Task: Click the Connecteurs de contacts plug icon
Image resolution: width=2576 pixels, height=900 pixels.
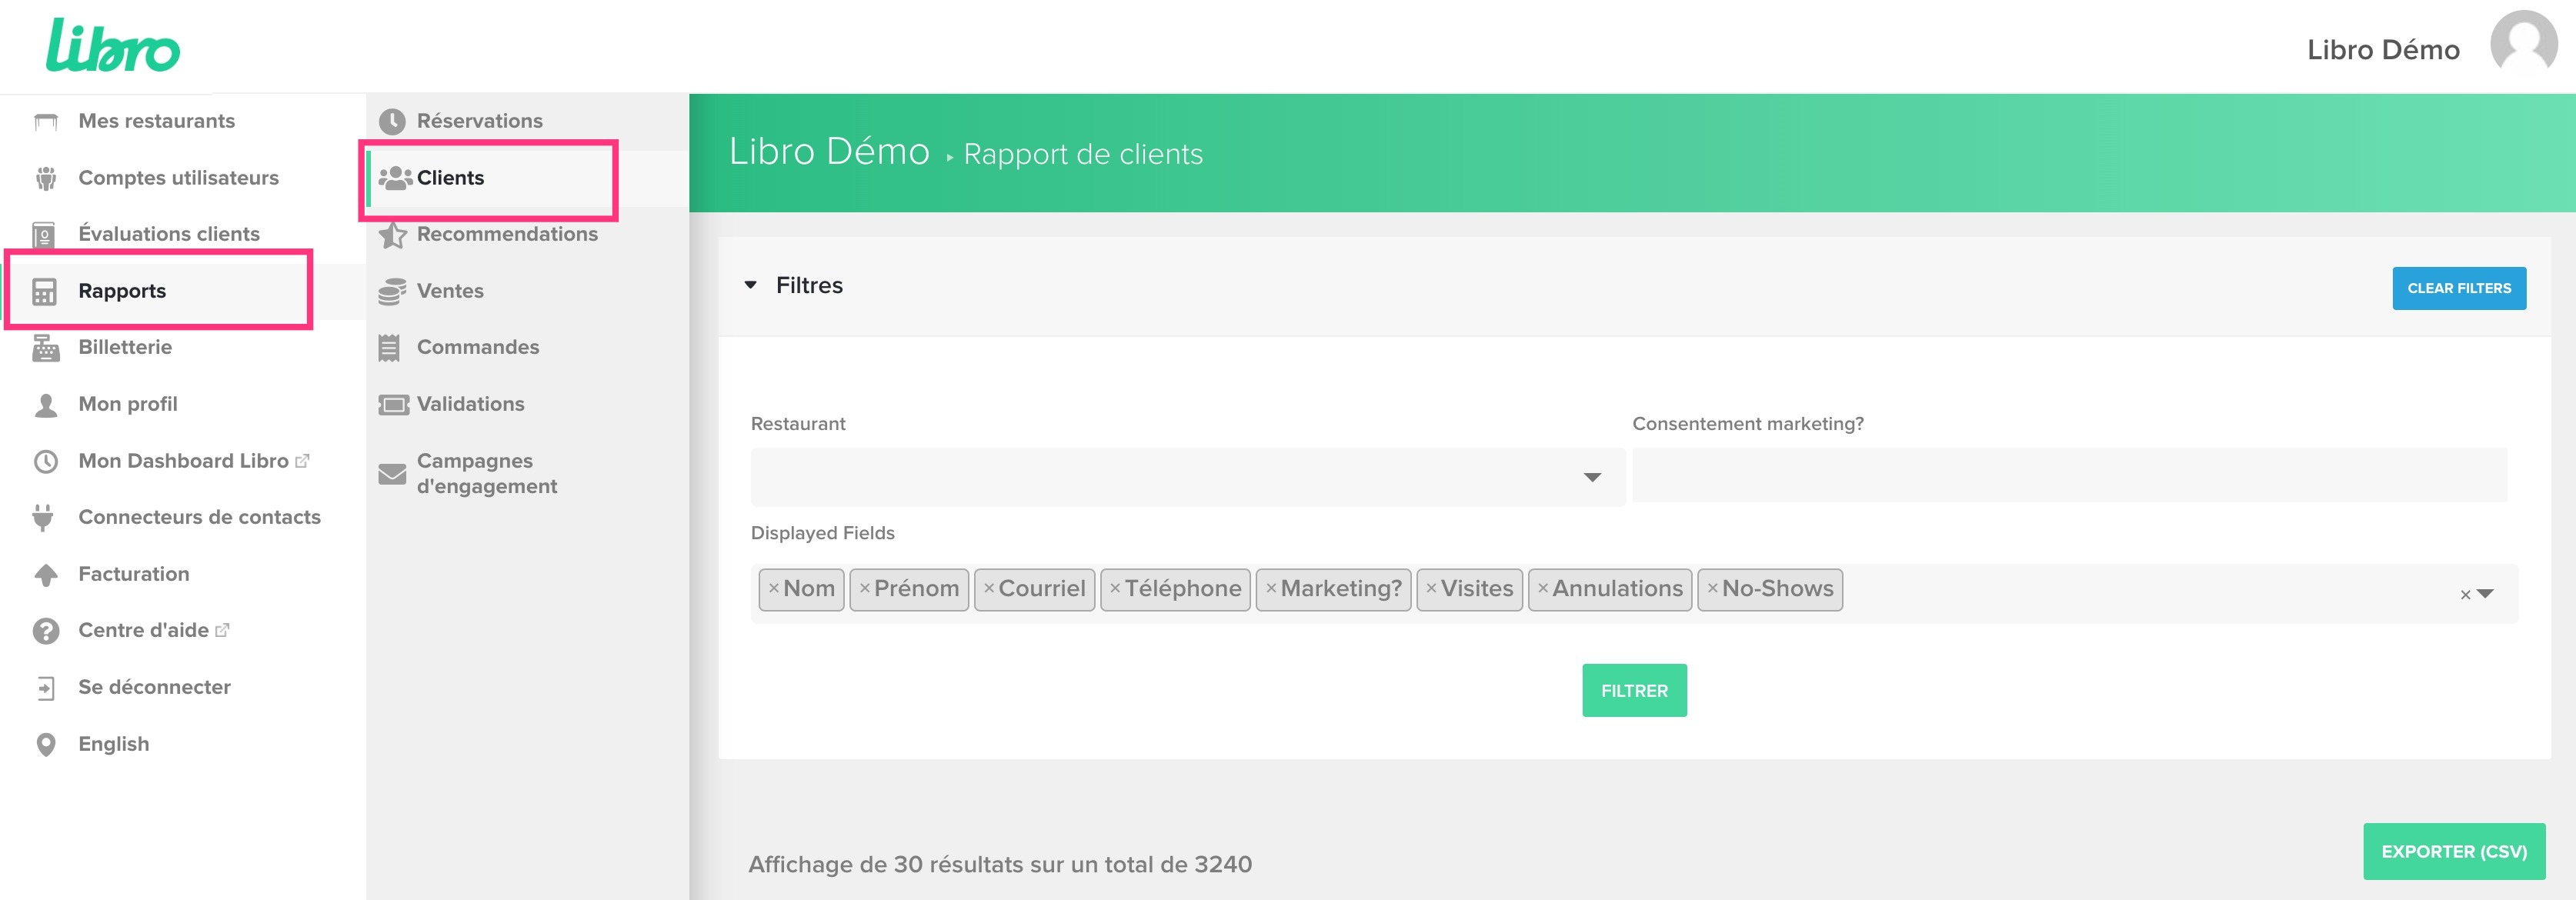Action: pyautogui.click(x=43, y=517)
